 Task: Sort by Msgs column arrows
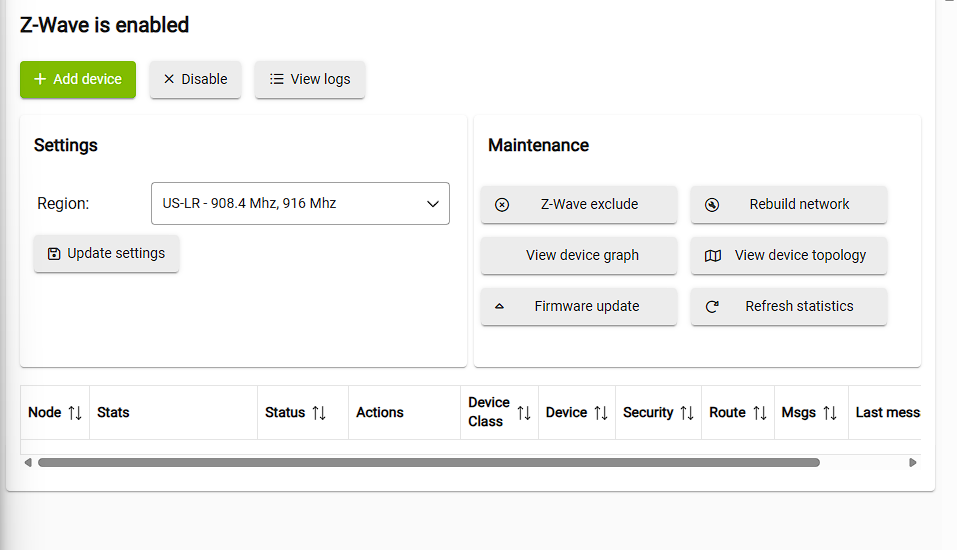(x=830, y=413)
